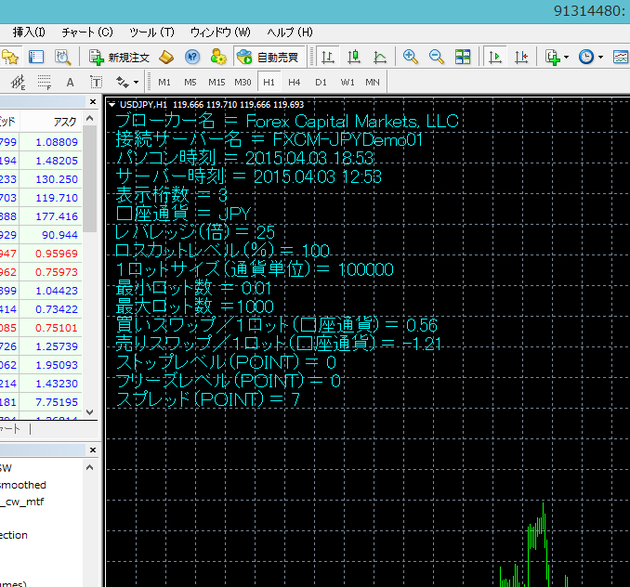The image size is (630, 587).
Task: Launch MetaEditor with the yellow book icon
Action: pos(166,57)
